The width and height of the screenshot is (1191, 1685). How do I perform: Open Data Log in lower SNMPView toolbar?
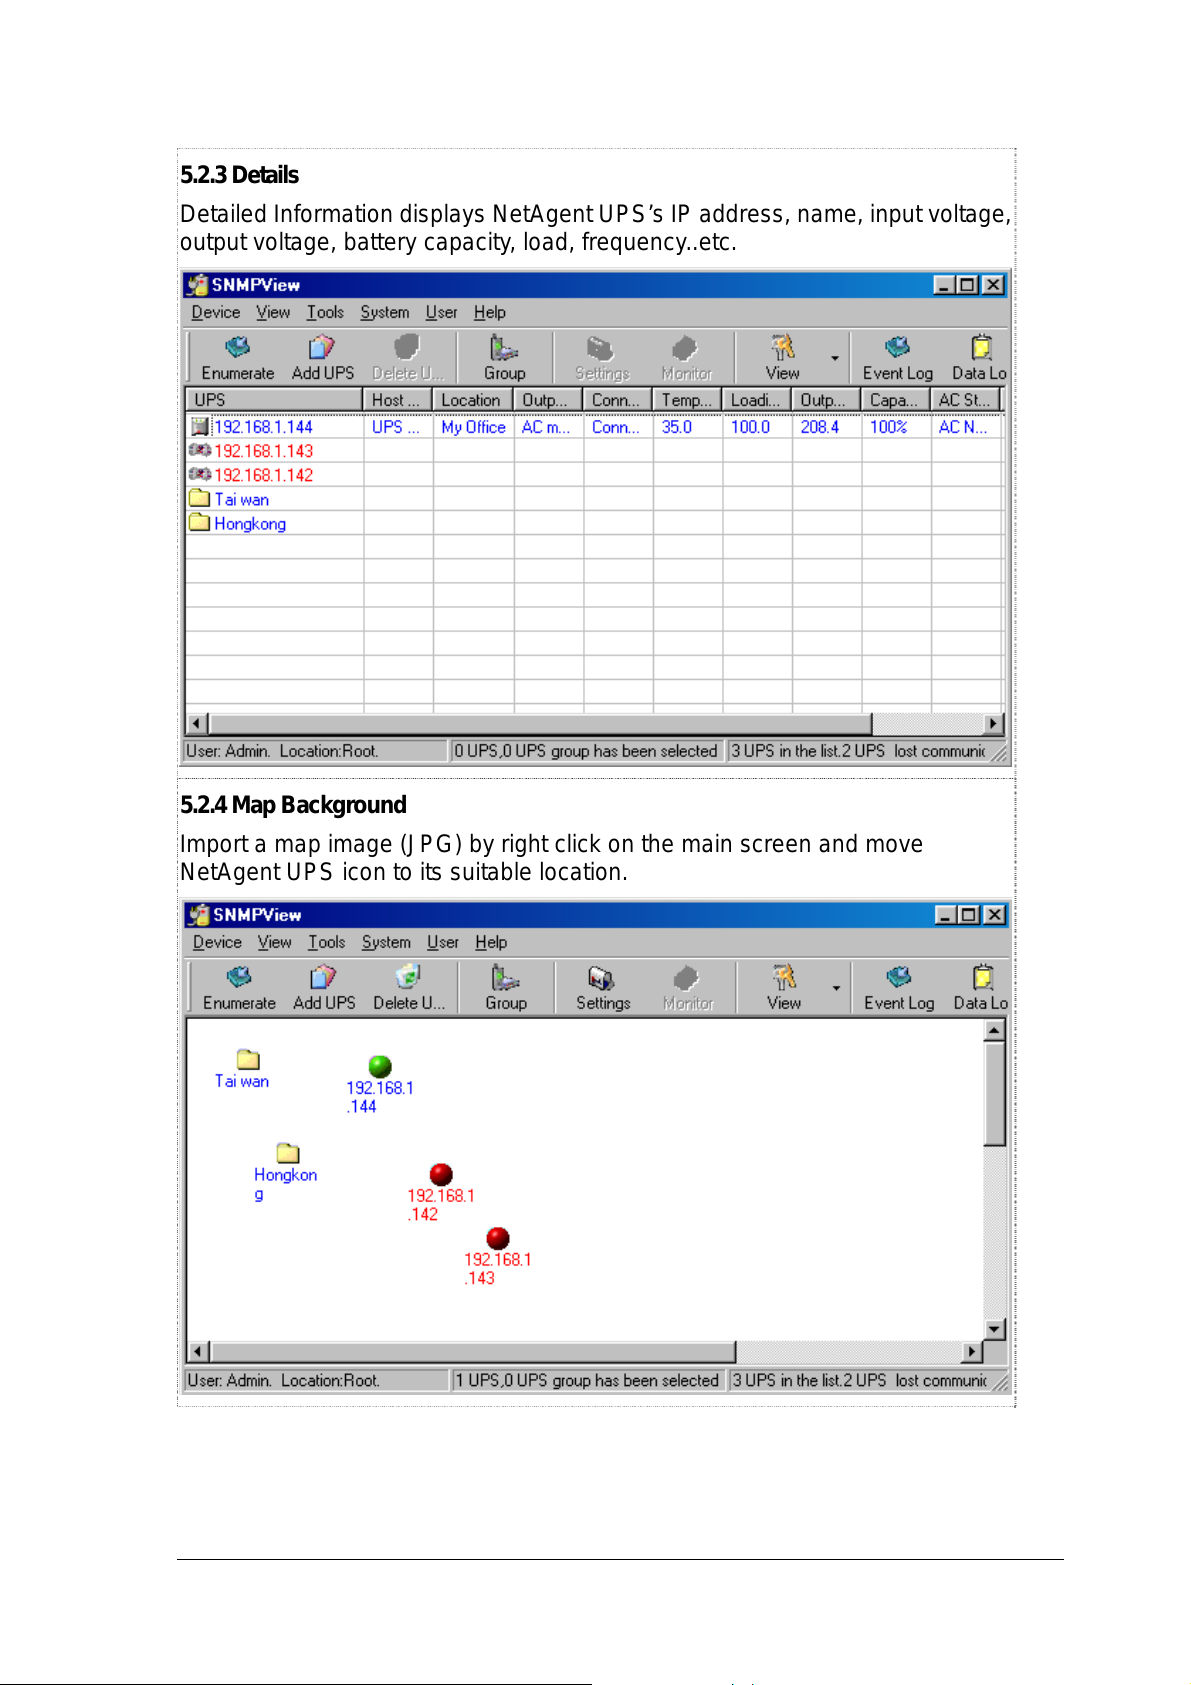click(x=983, y=977)
